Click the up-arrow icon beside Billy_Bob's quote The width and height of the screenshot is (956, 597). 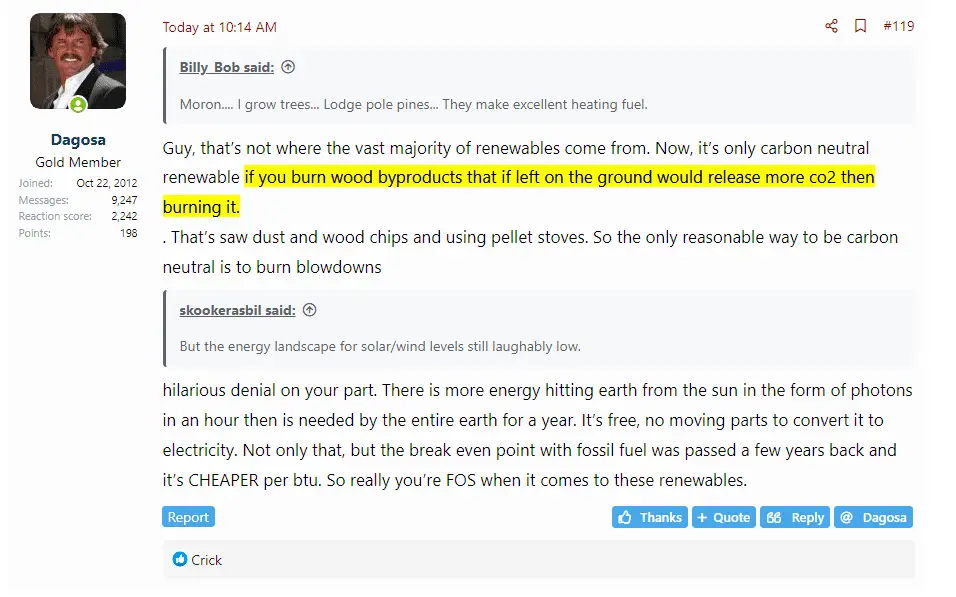pos(288,67)
